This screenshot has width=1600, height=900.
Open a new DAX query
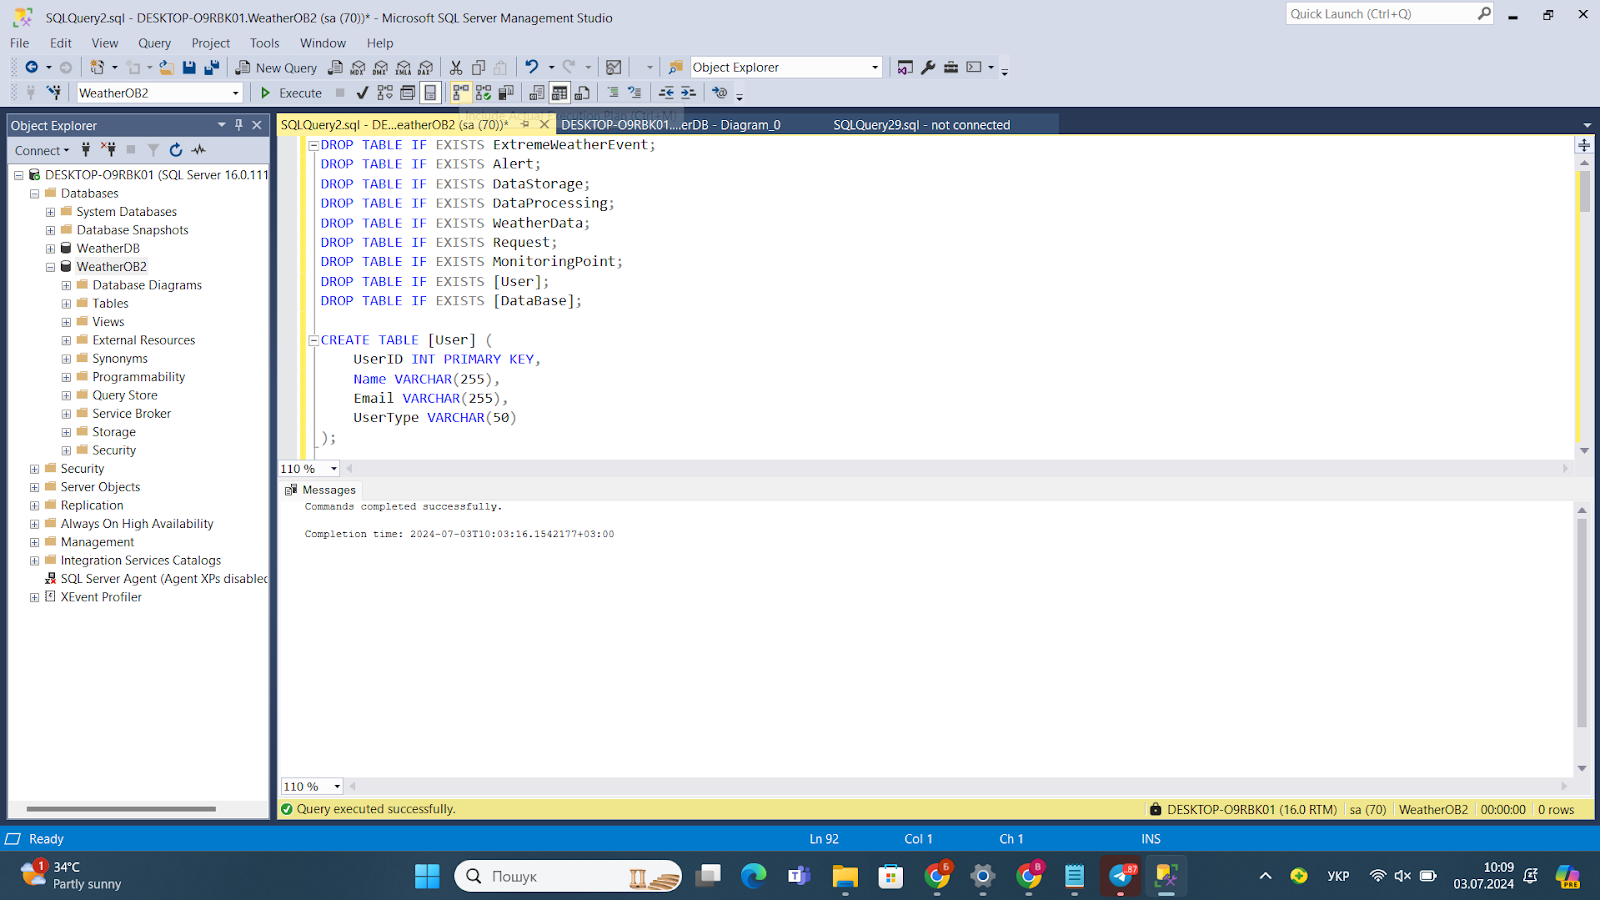[426, 68]
